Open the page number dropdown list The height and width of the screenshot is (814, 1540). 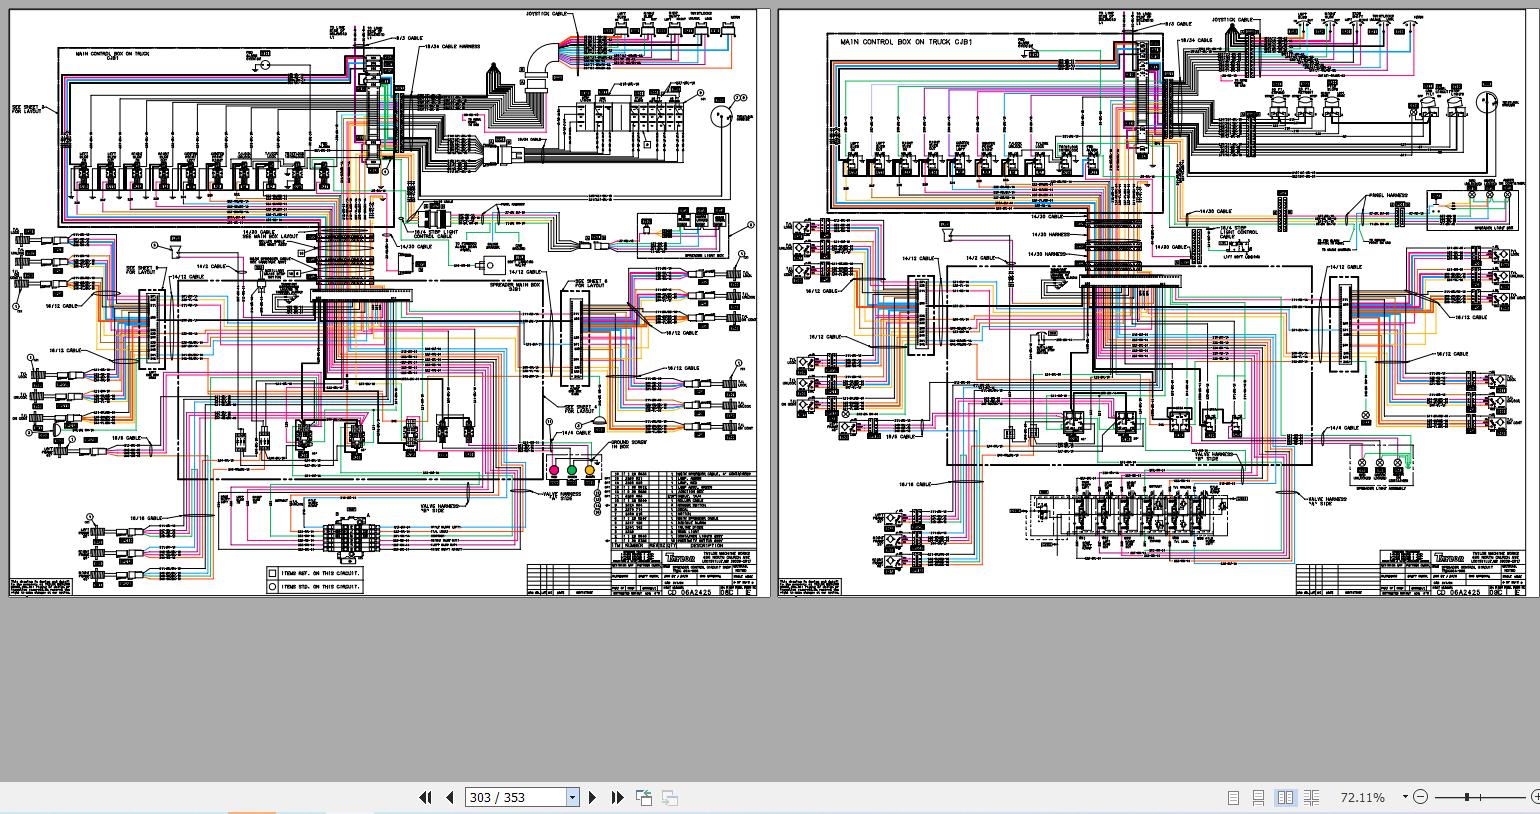[x=572, y=797]
